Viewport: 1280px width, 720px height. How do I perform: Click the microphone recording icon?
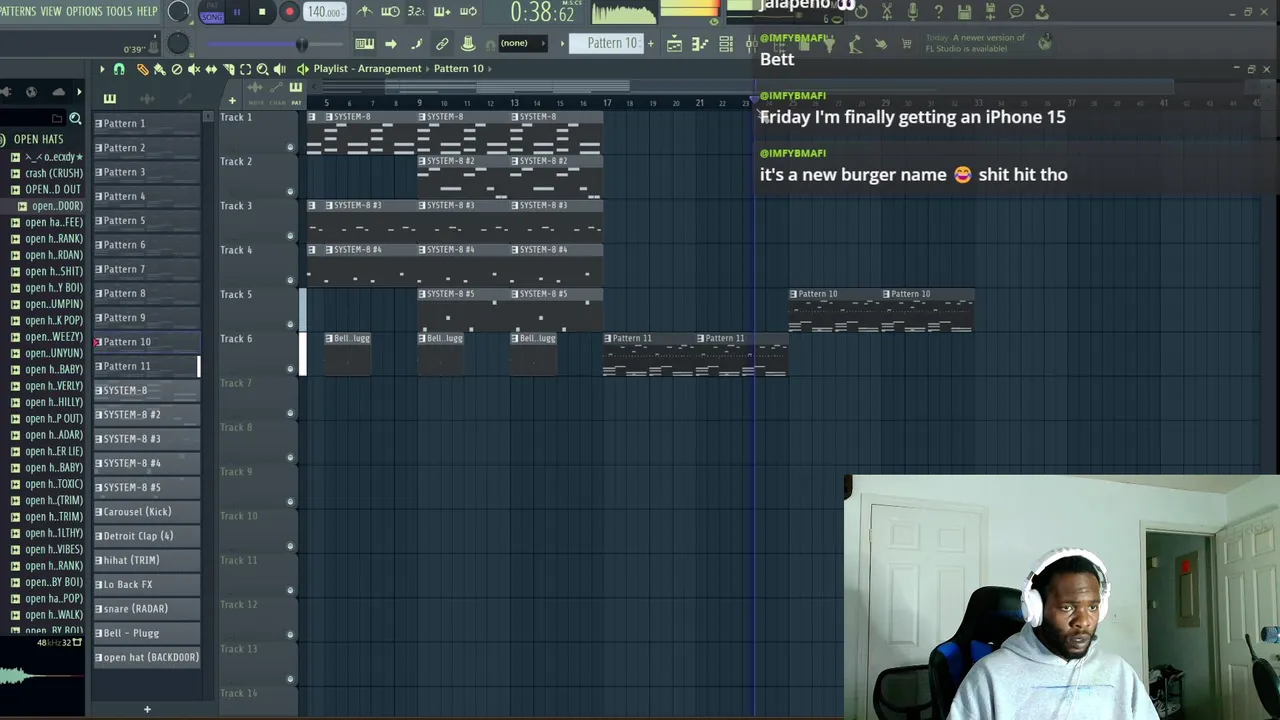[913, 12]
